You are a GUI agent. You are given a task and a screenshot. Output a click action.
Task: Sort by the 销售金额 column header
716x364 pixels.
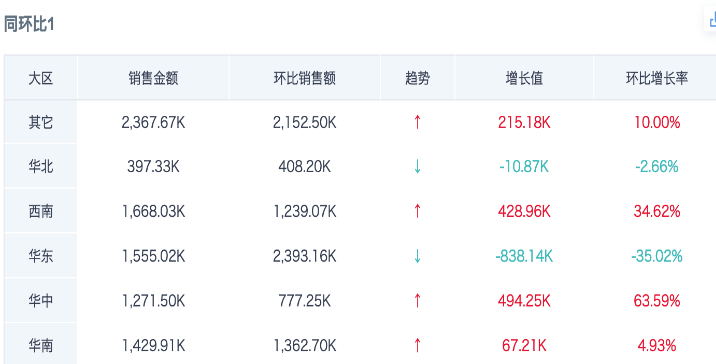coord(153,78)
